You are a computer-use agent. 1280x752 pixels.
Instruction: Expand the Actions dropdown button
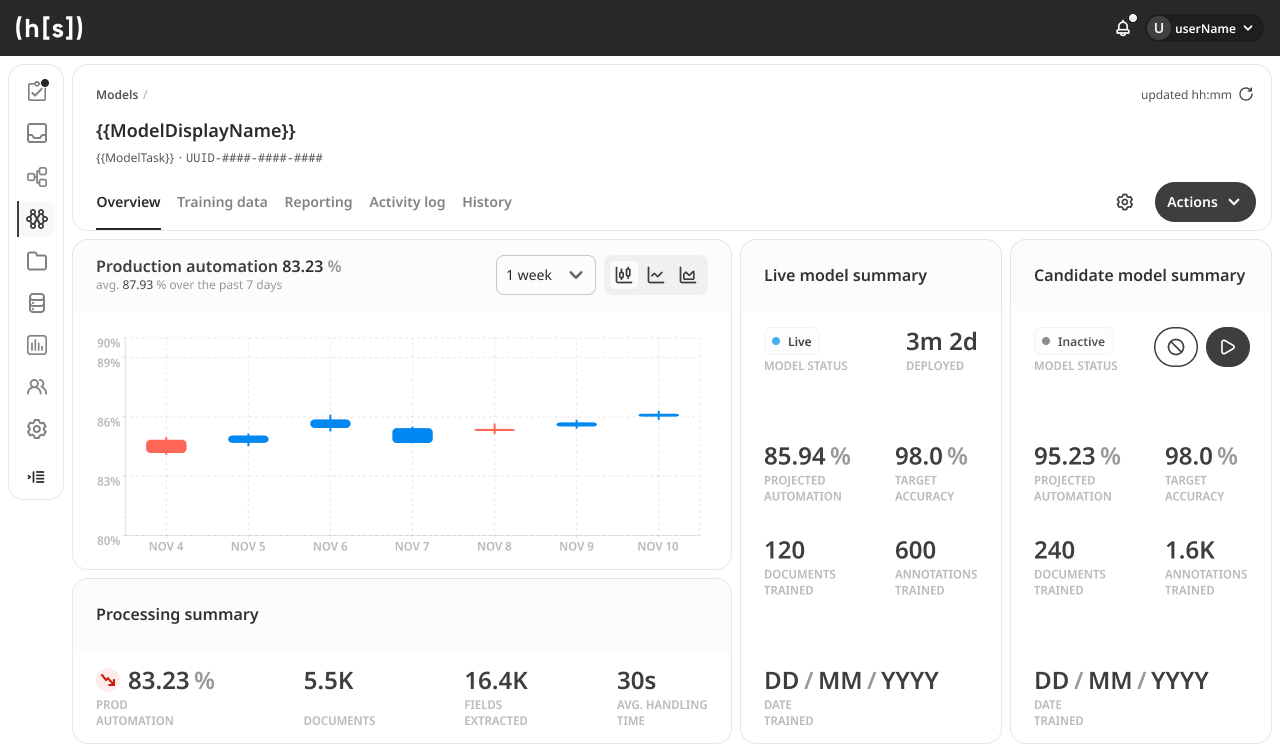tap(1204, 202)
